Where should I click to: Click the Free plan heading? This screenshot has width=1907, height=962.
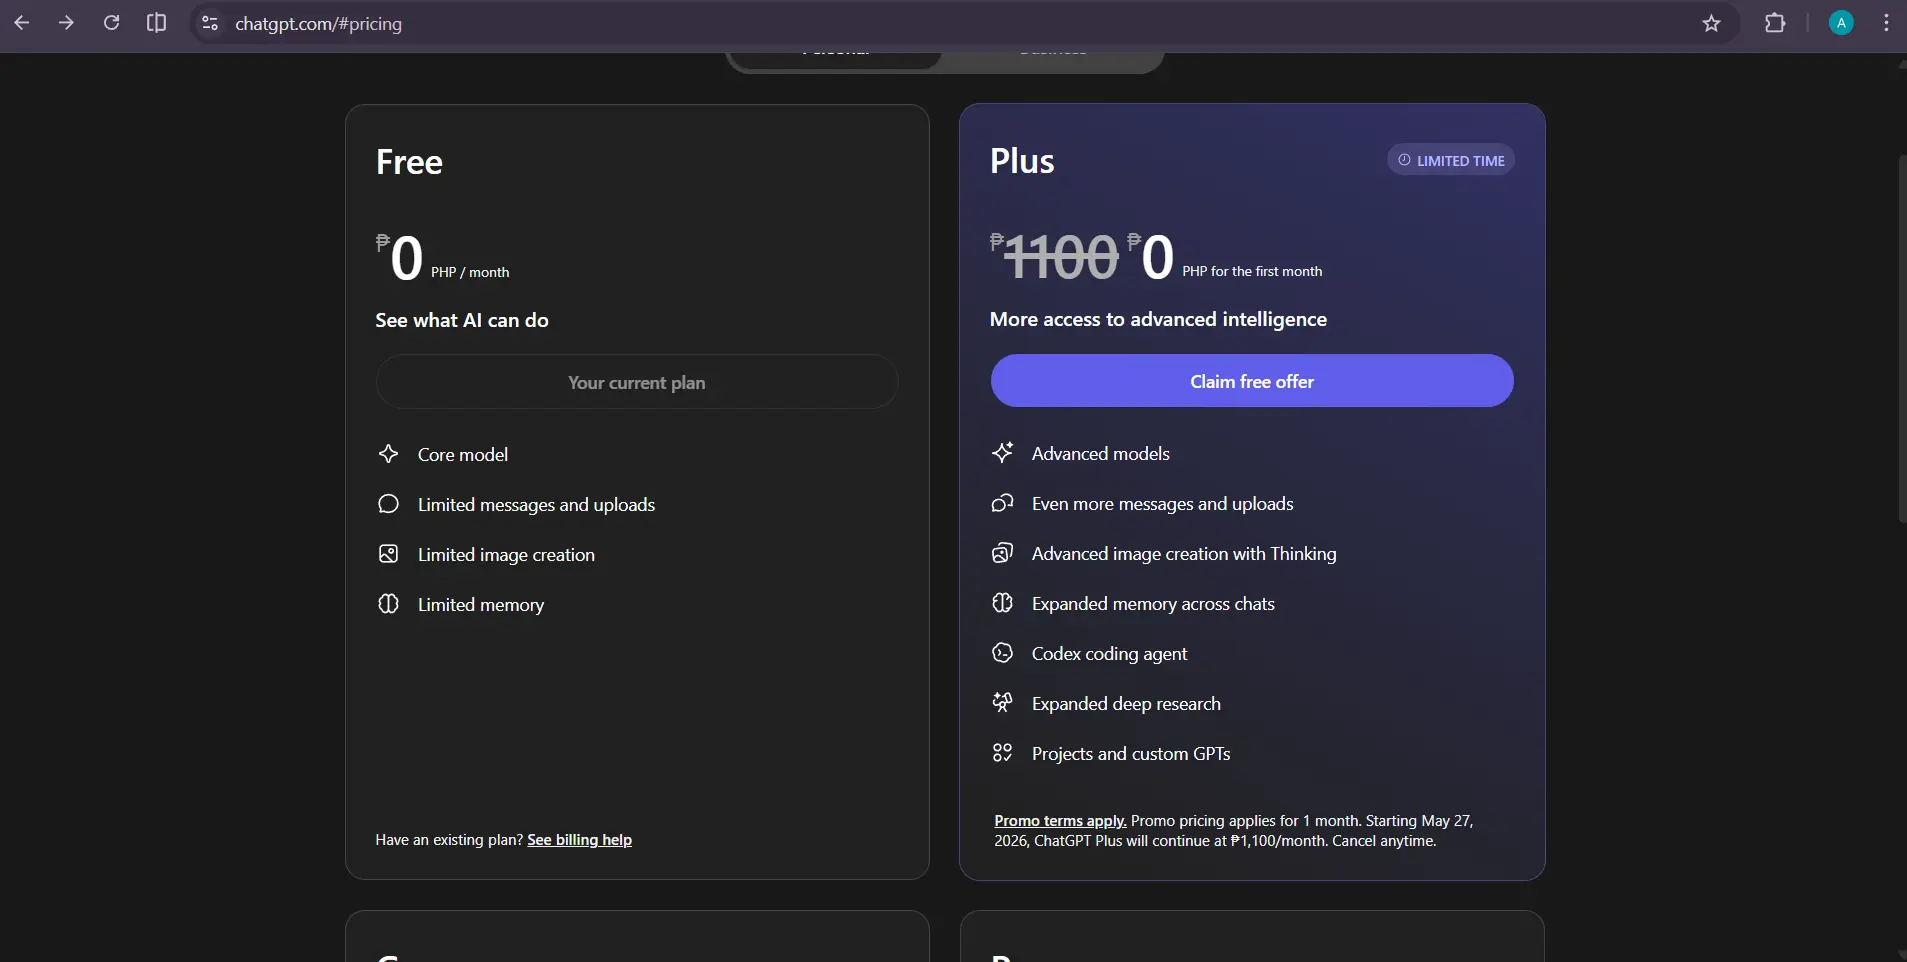(x=409, y=162)
